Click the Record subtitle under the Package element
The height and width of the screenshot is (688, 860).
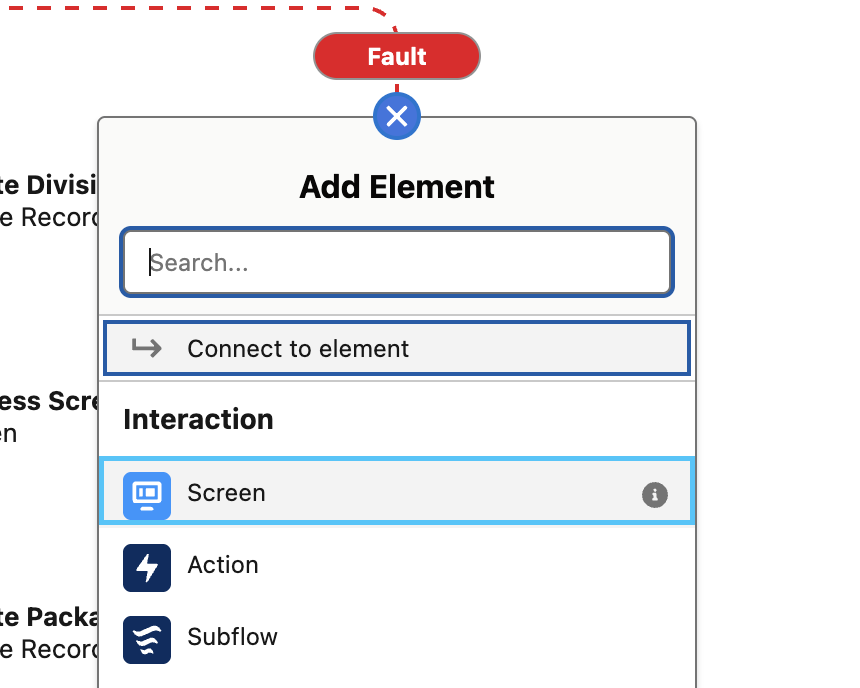[50, 648]
